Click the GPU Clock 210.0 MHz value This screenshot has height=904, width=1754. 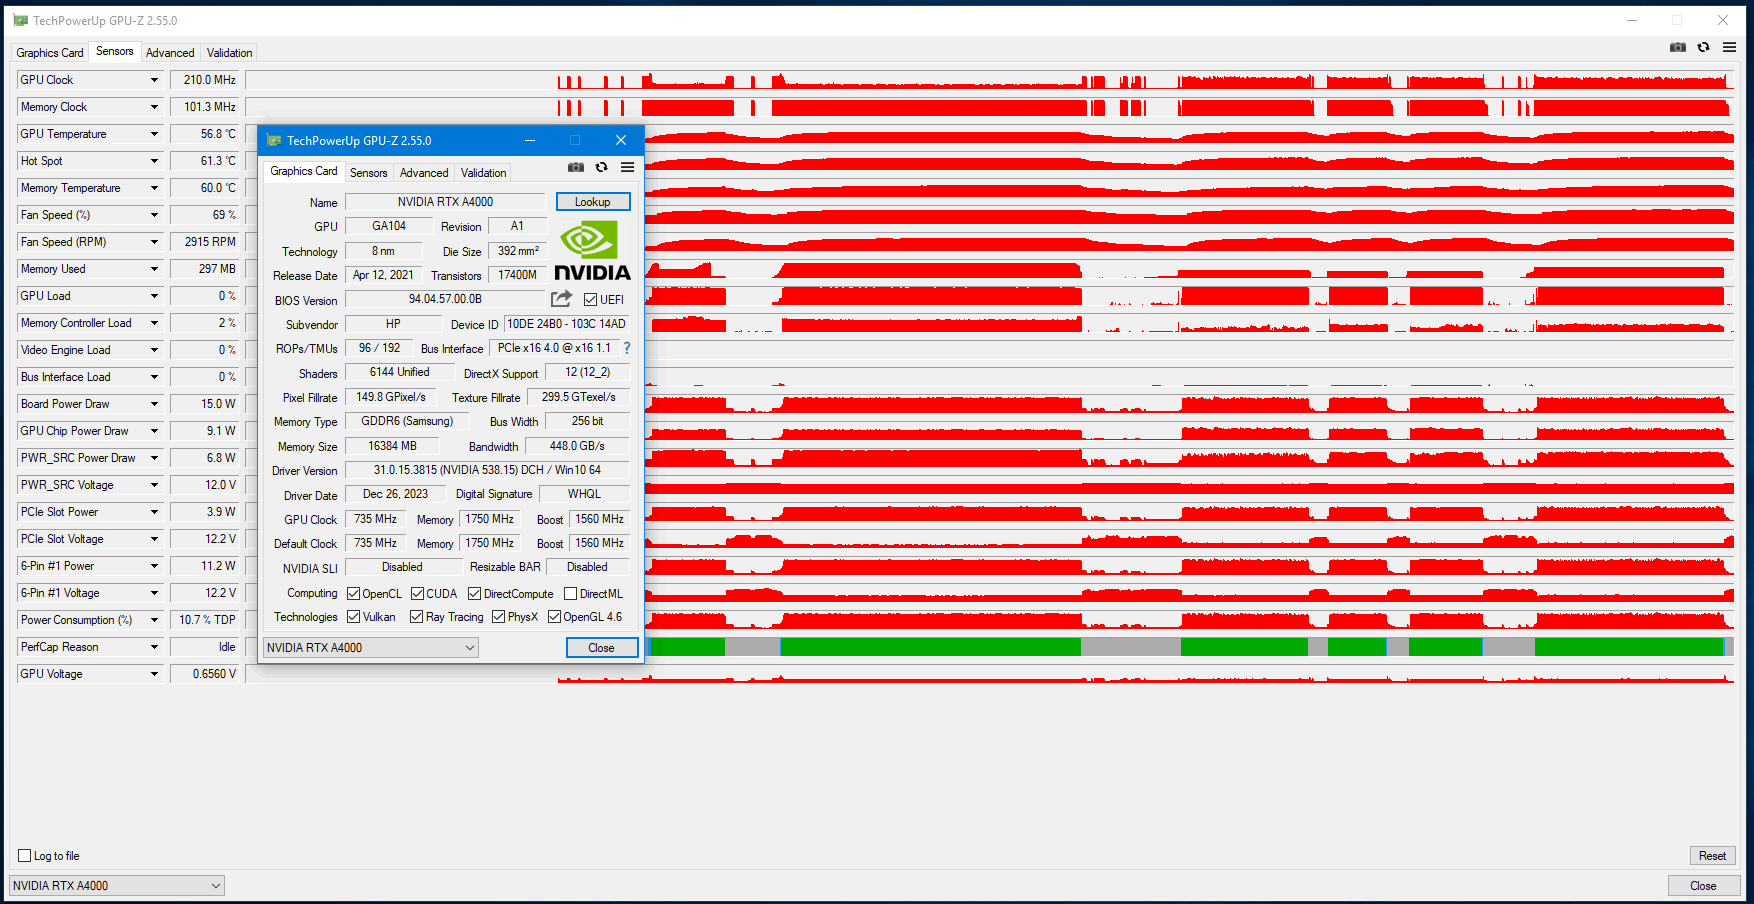point(204,80)
